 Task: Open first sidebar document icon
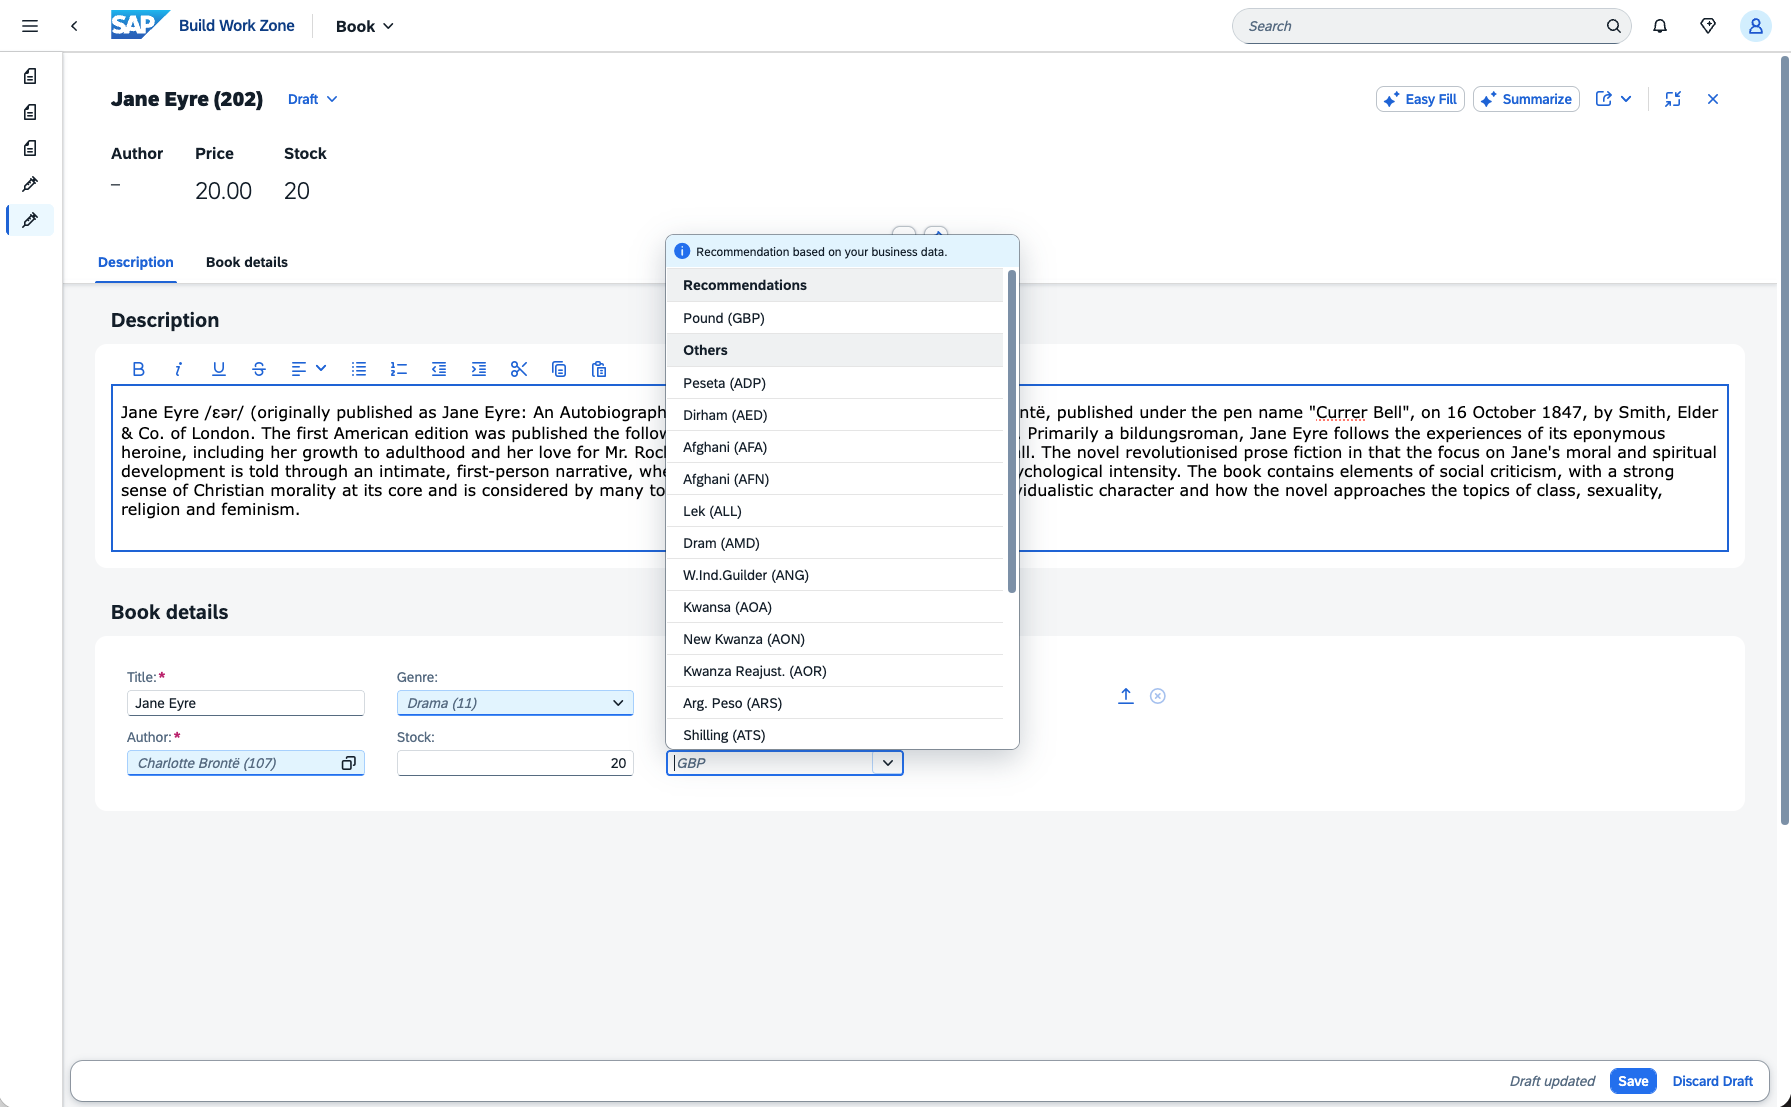[30, 76]
